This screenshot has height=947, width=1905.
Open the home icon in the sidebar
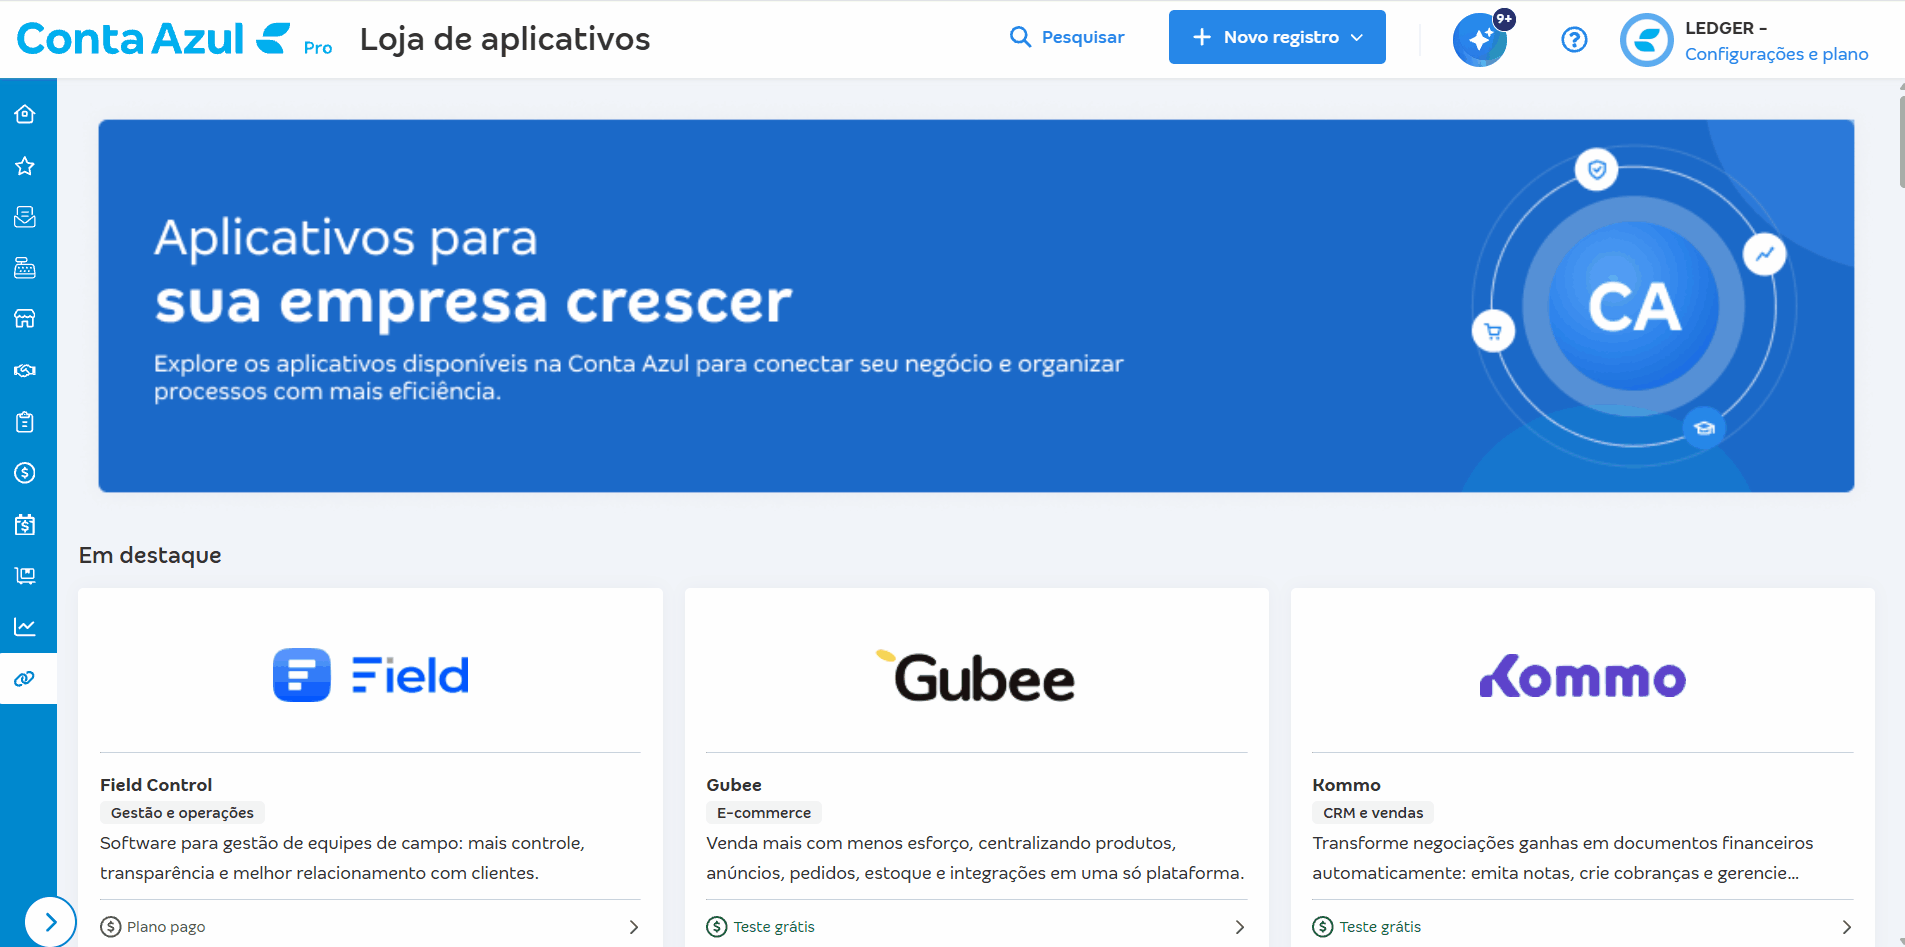(x=25, y=114)
